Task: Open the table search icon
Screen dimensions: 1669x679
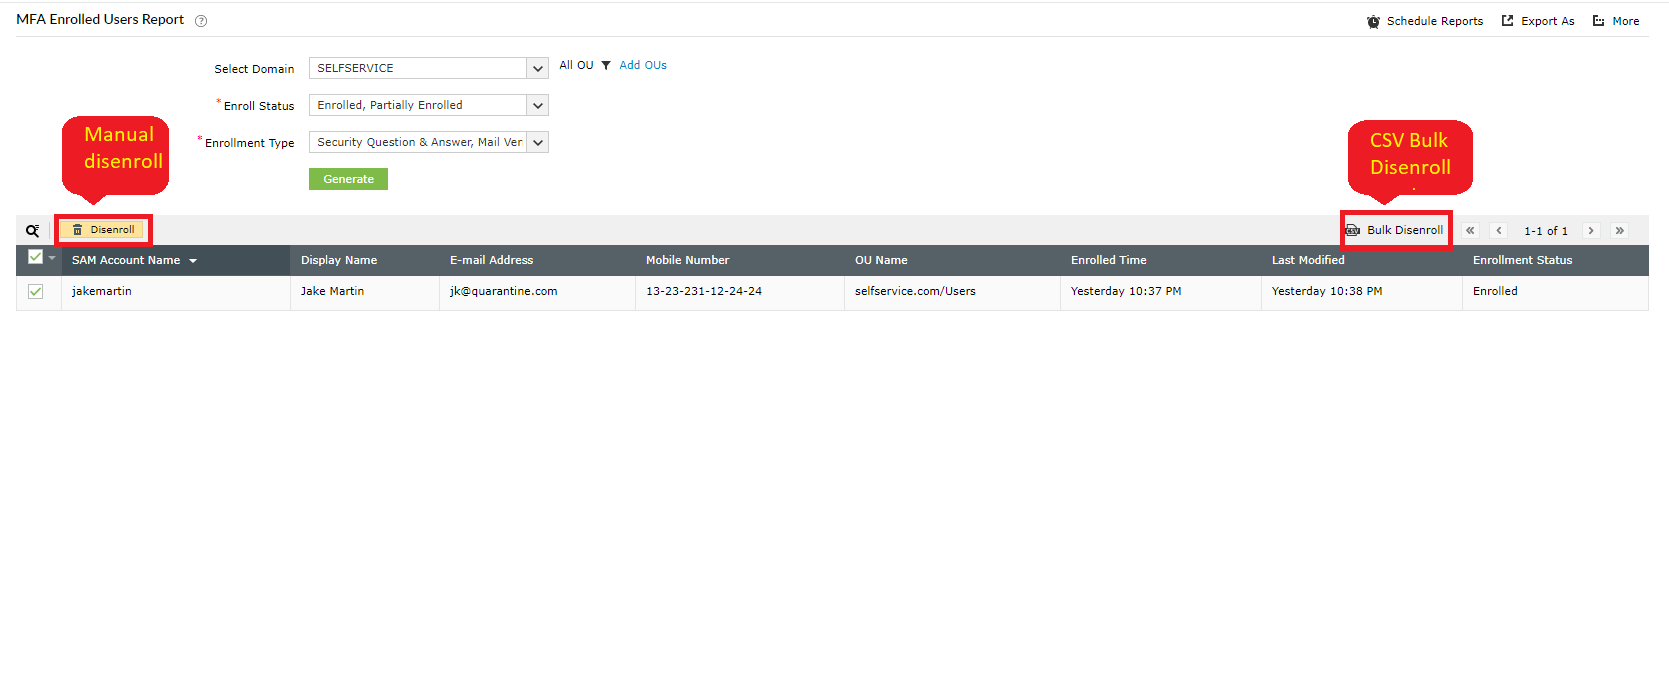Action: 33,230
